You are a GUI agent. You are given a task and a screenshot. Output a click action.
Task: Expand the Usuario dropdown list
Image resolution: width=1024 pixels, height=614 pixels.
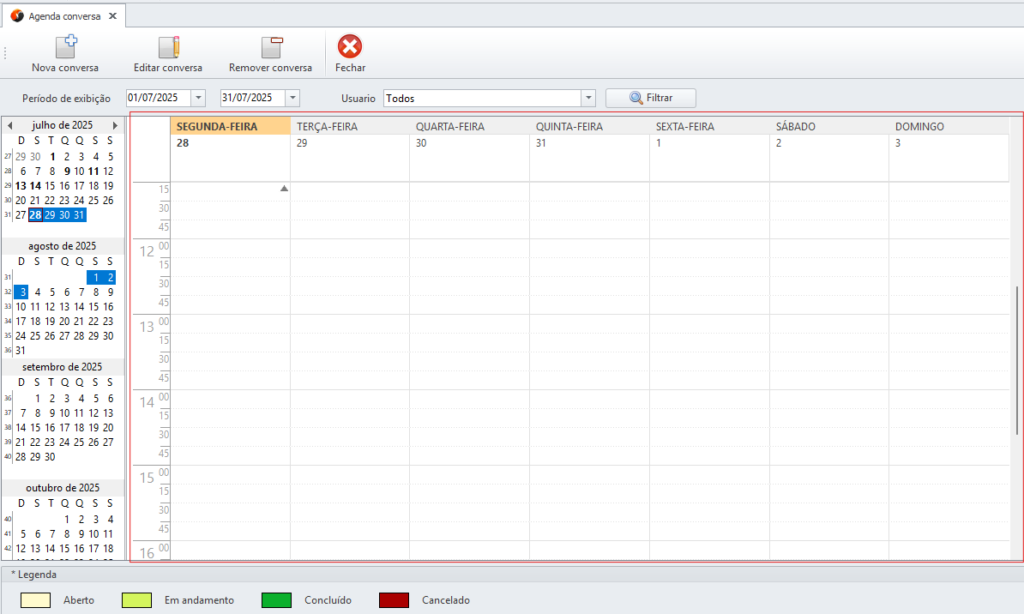pos(588,98)
